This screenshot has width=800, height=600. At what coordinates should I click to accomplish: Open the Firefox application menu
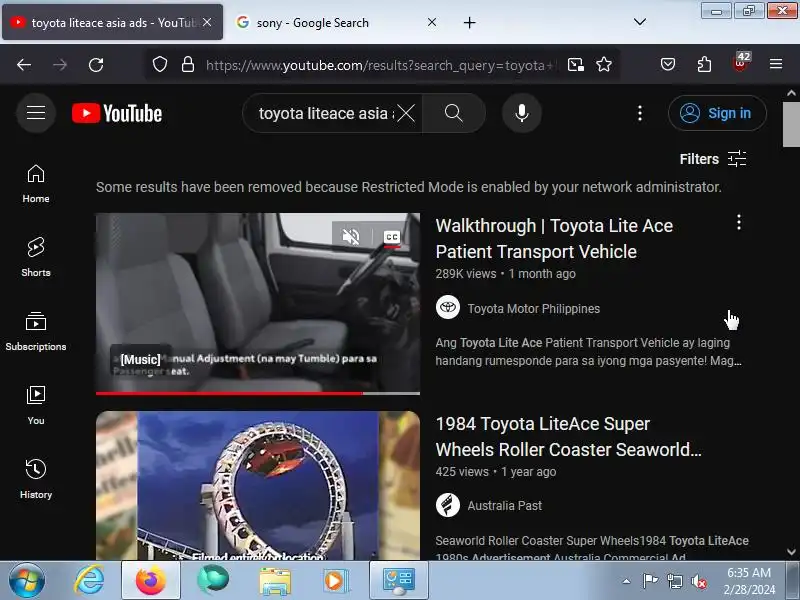pyautogui.click(x=776, y=64)
